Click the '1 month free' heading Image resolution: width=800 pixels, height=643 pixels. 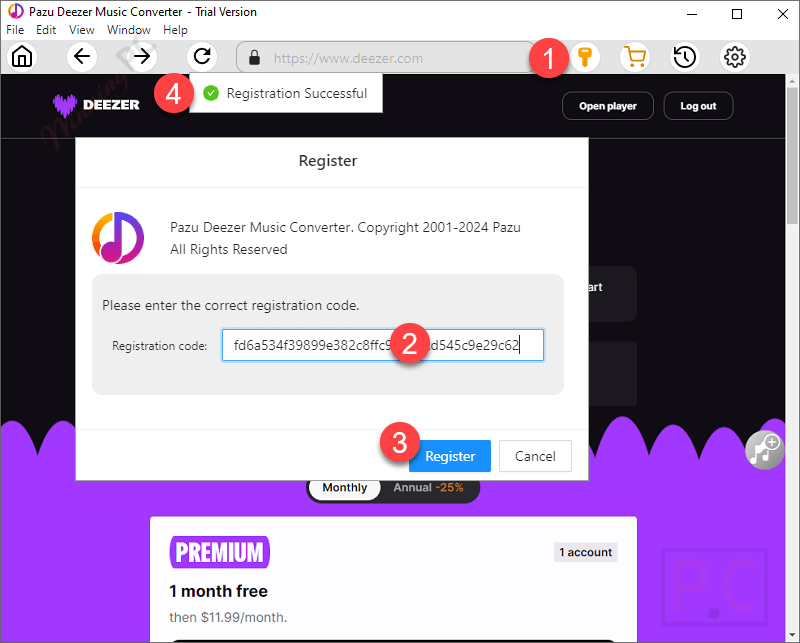pyautogui.click(x=218, y=591)
